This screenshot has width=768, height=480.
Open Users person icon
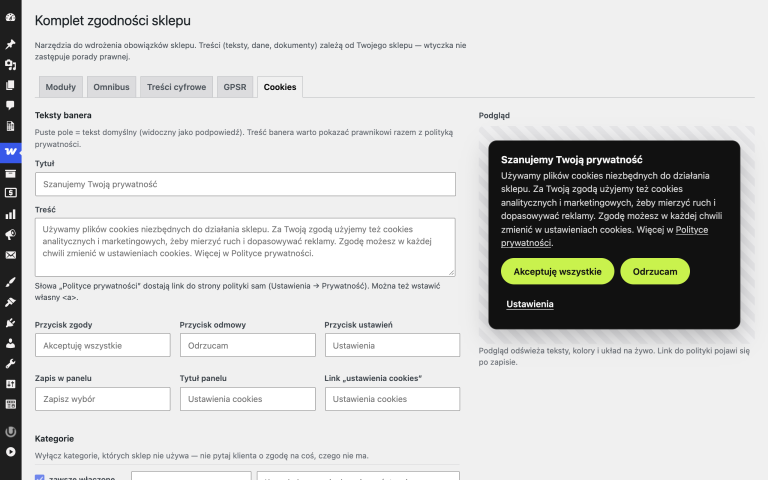10,343
